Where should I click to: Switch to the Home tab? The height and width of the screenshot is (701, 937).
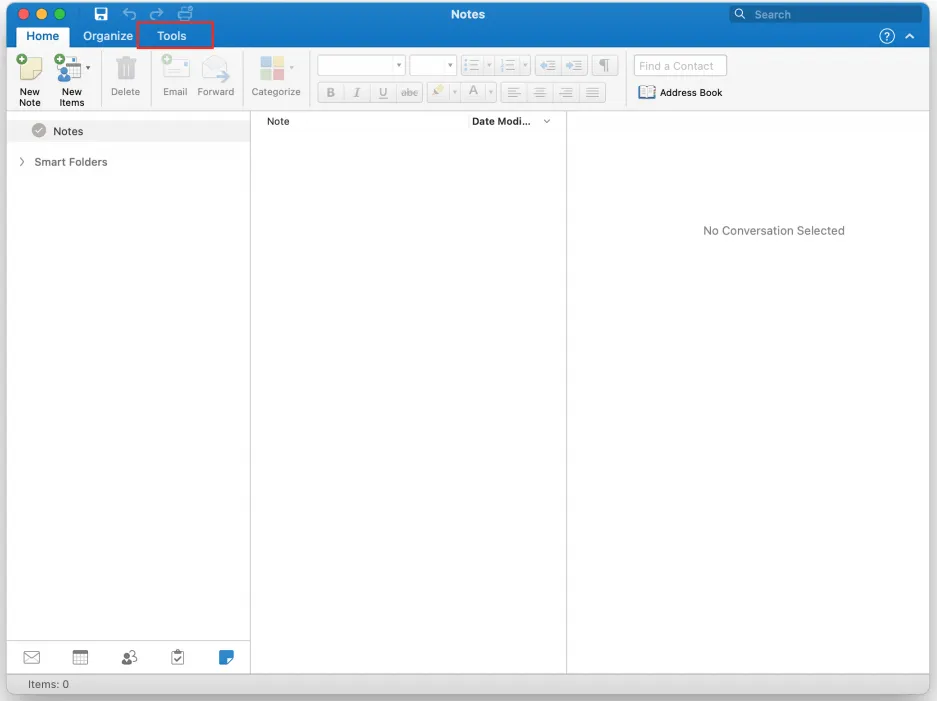click(x=42, y=36)
